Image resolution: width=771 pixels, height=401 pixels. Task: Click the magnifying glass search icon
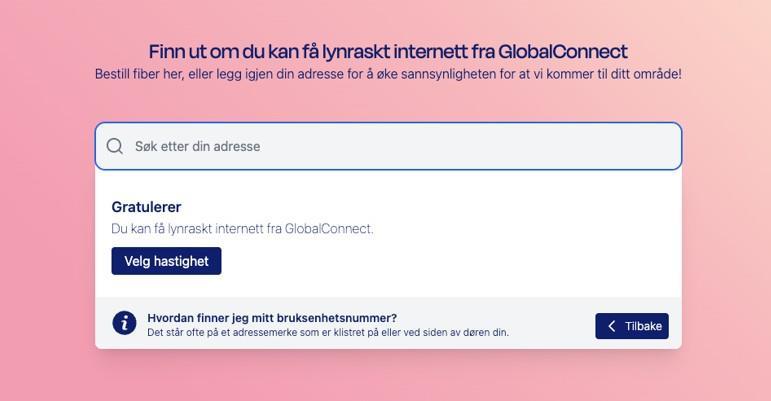point(115,146)
